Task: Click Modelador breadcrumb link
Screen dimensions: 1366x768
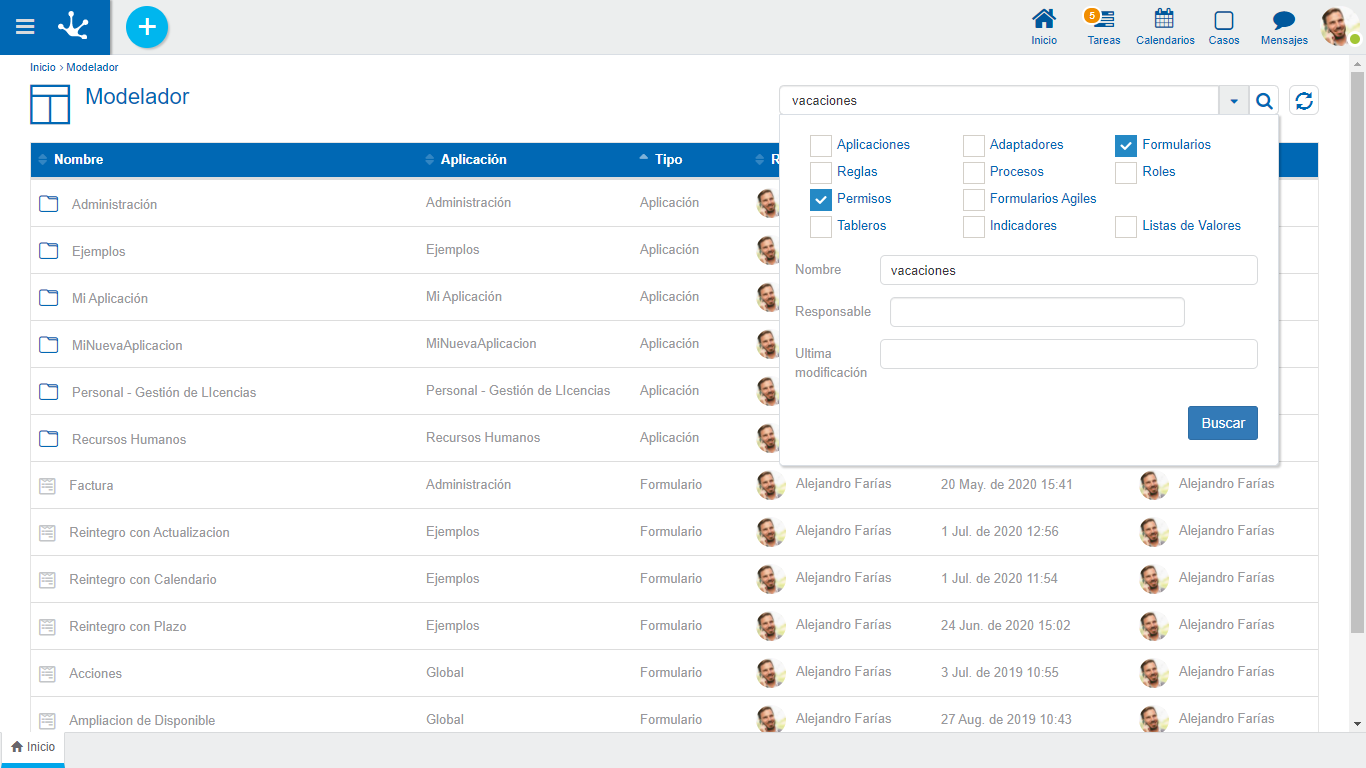Action: point(92,67)
